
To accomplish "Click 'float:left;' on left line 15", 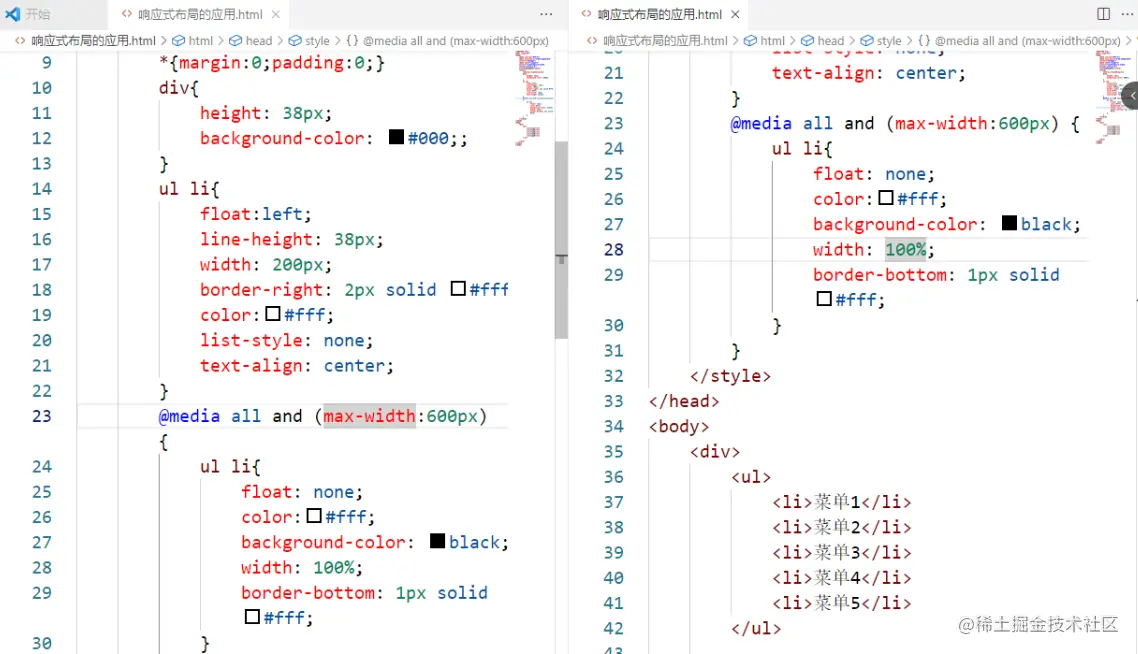I will coord(255,214).
